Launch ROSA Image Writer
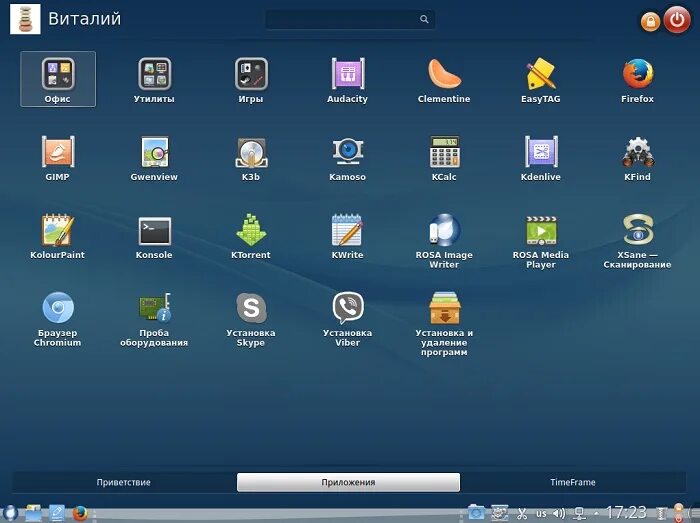The width and height of the screenshot is (700, 523). click(x=444, y=240)
